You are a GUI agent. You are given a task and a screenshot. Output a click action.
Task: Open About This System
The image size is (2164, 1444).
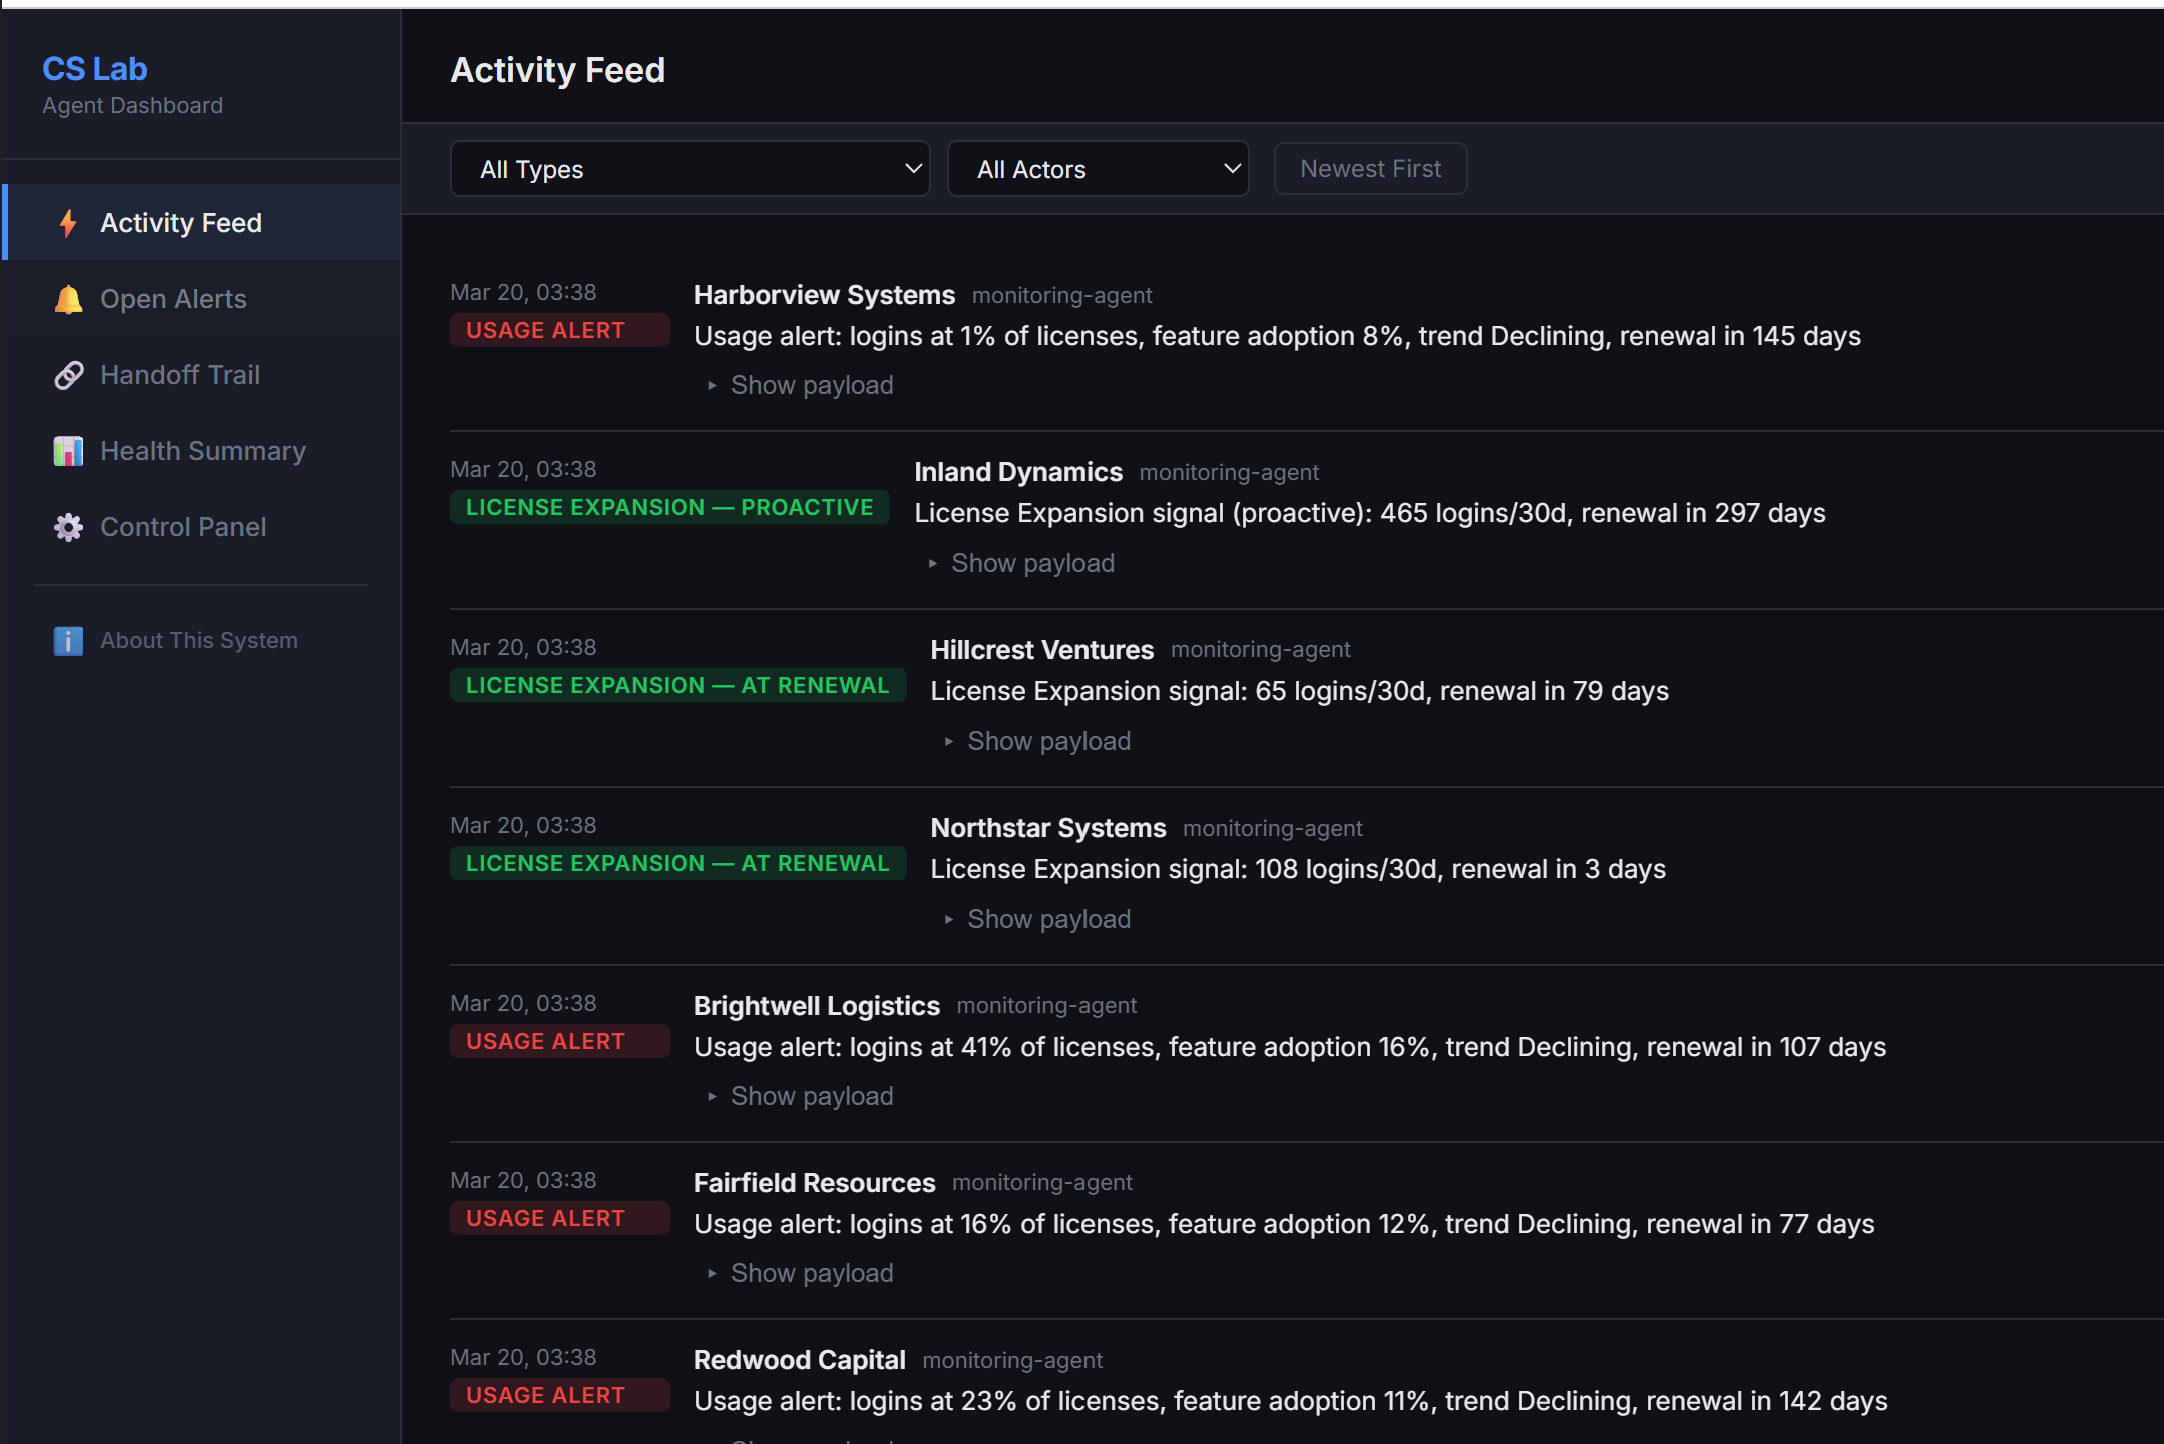[x=203, y=640]
